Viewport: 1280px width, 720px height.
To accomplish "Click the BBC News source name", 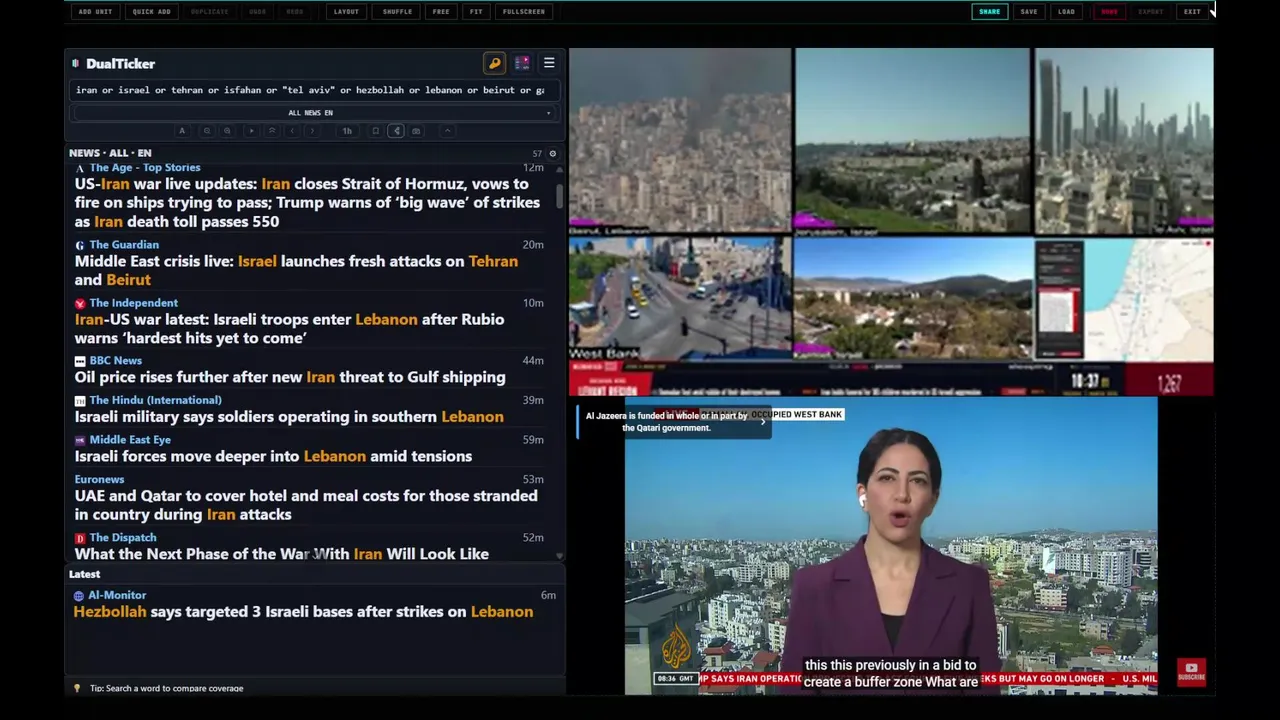I will point(115,361).
